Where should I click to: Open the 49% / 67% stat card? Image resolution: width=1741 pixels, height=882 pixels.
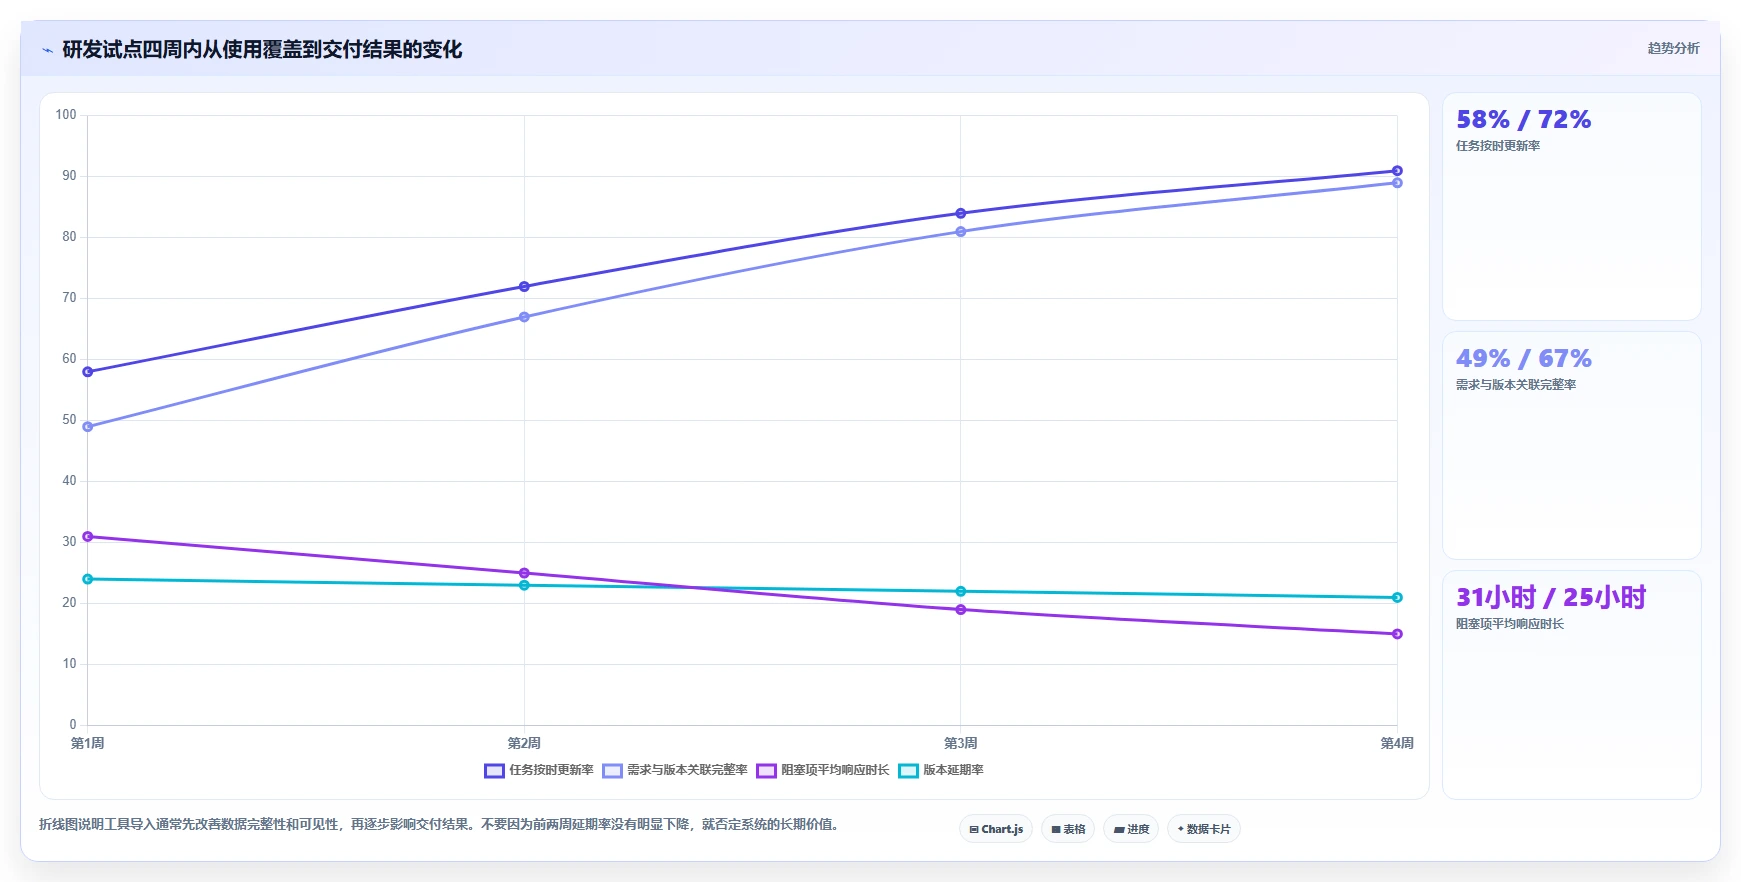(1572, 446)
